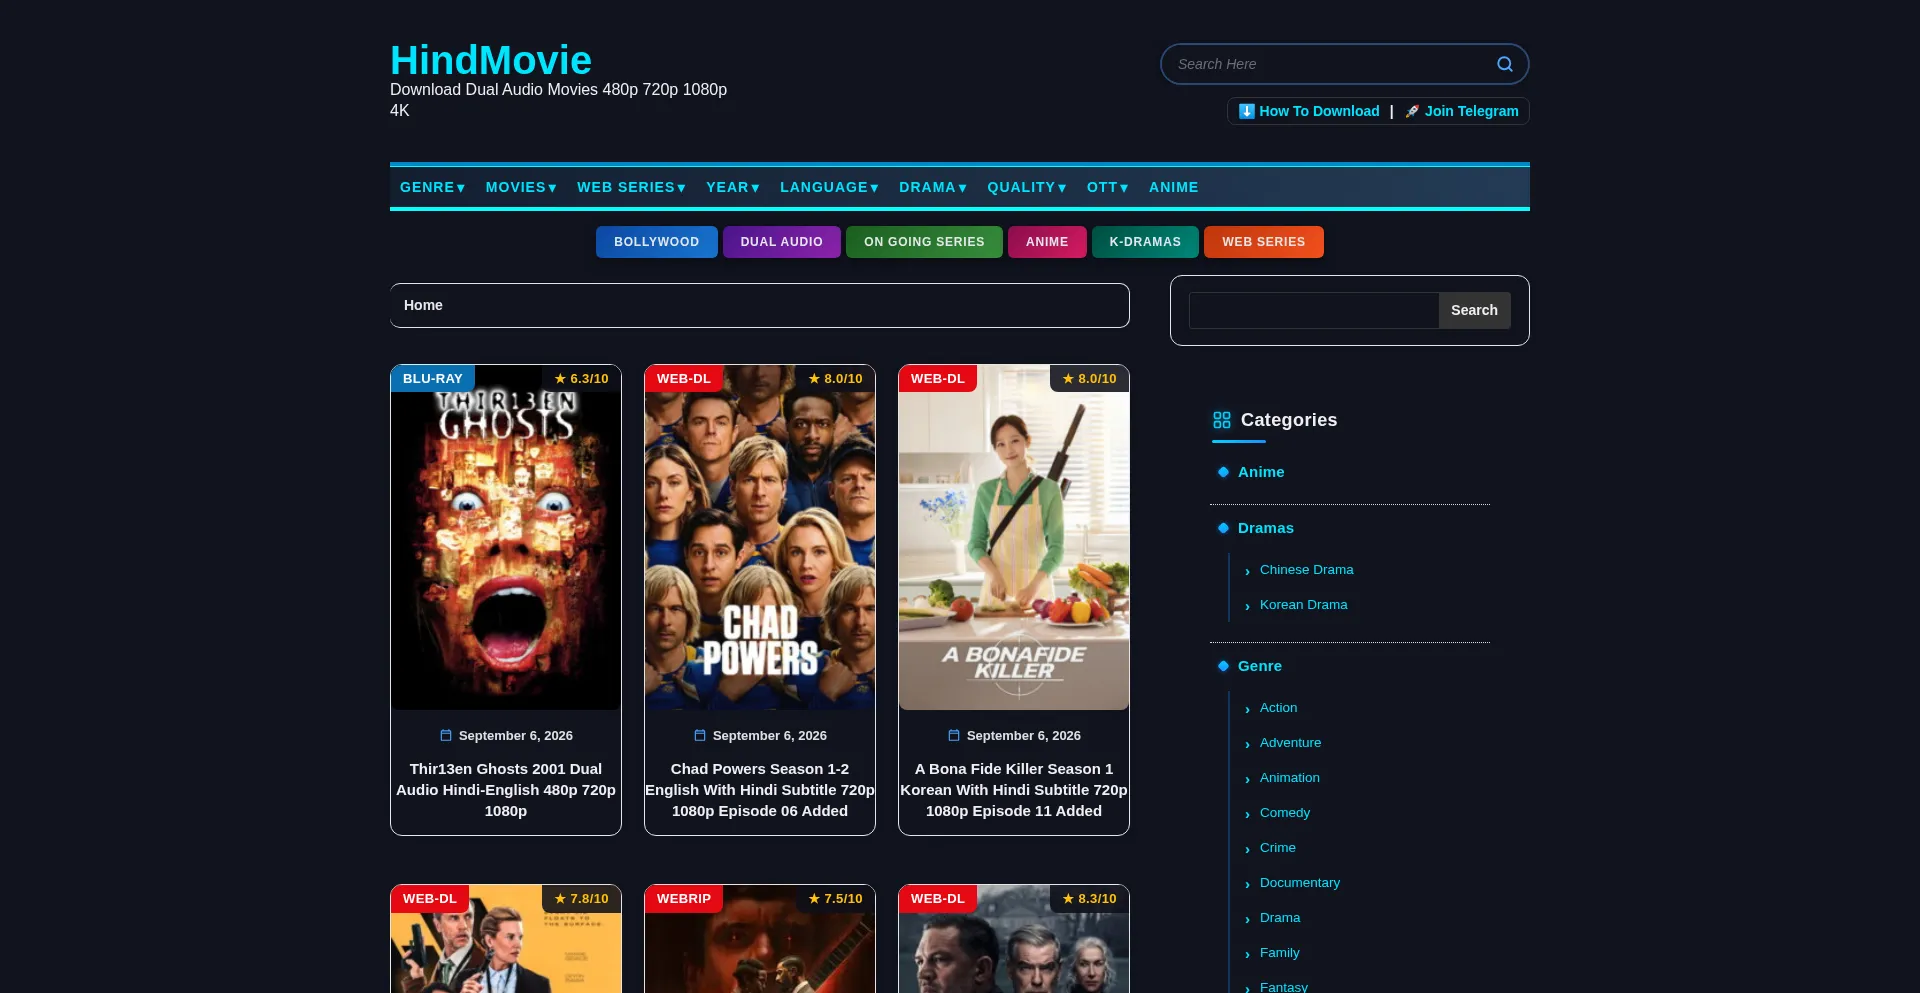
Task: Open the Crime genre link
Action: [x=1278, y=848]
